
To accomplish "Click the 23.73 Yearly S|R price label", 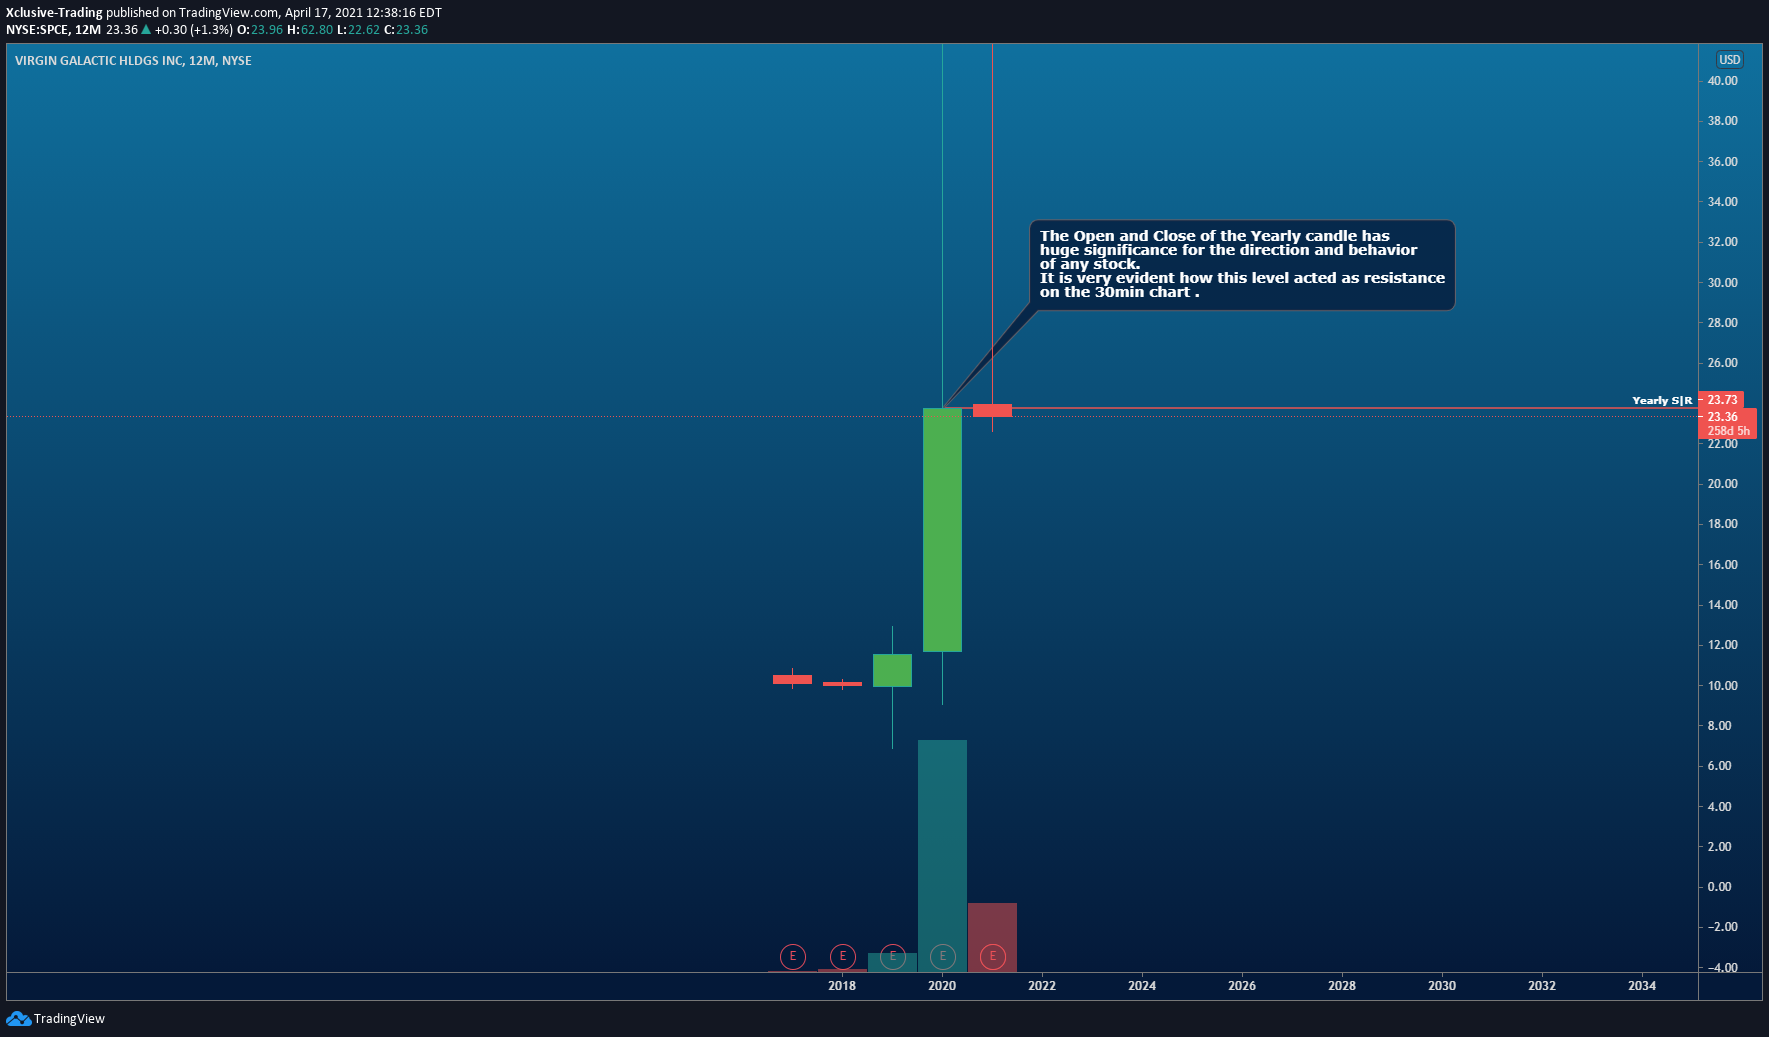I will point(1722,400).
